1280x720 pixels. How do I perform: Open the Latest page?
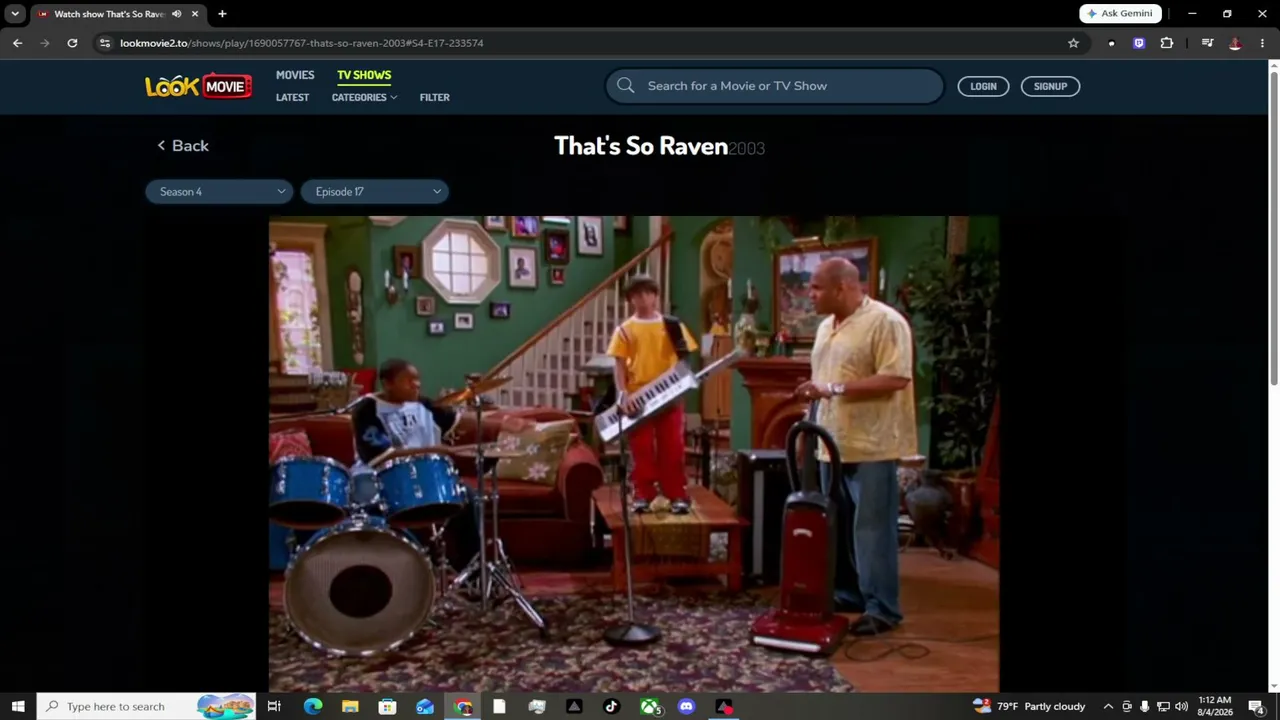(292, 97)
